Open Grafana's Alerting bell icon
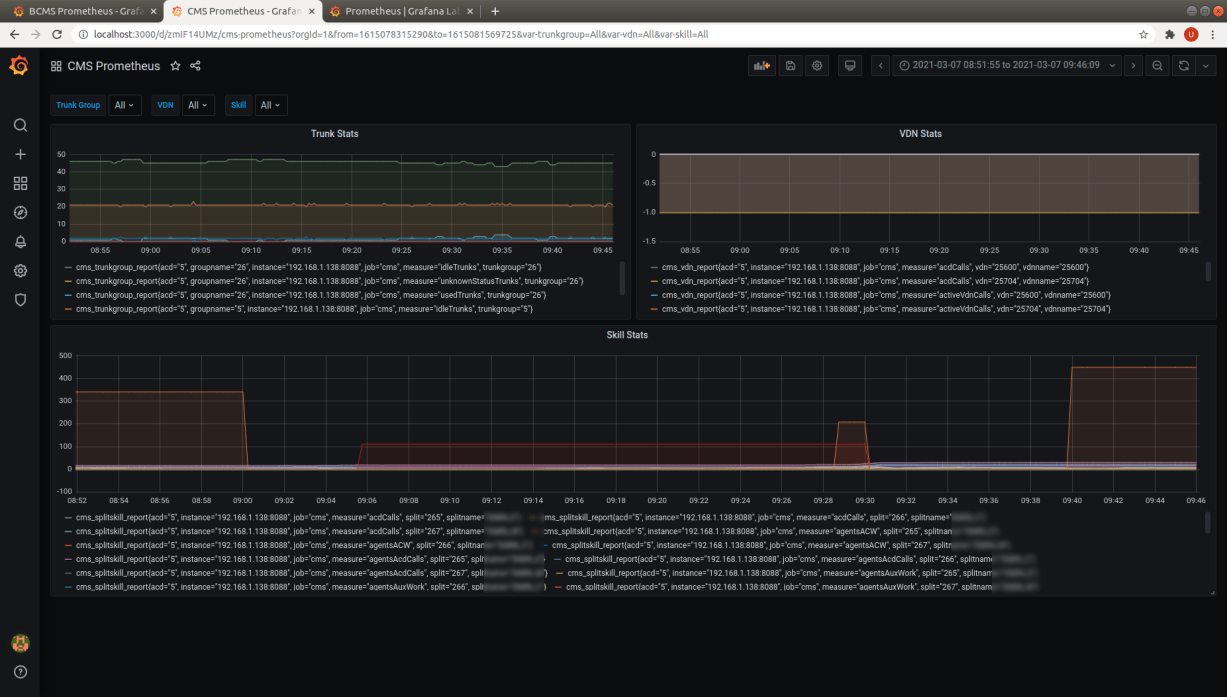 click(x=20, y=241)
